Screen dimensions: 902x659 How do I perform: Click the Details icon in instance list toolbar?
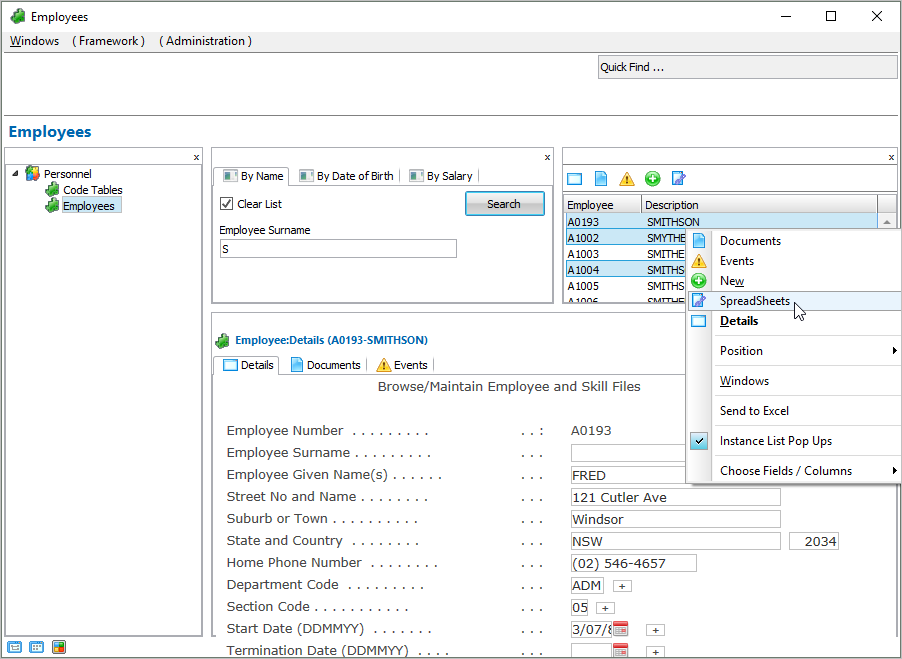[x=574, y=179]
